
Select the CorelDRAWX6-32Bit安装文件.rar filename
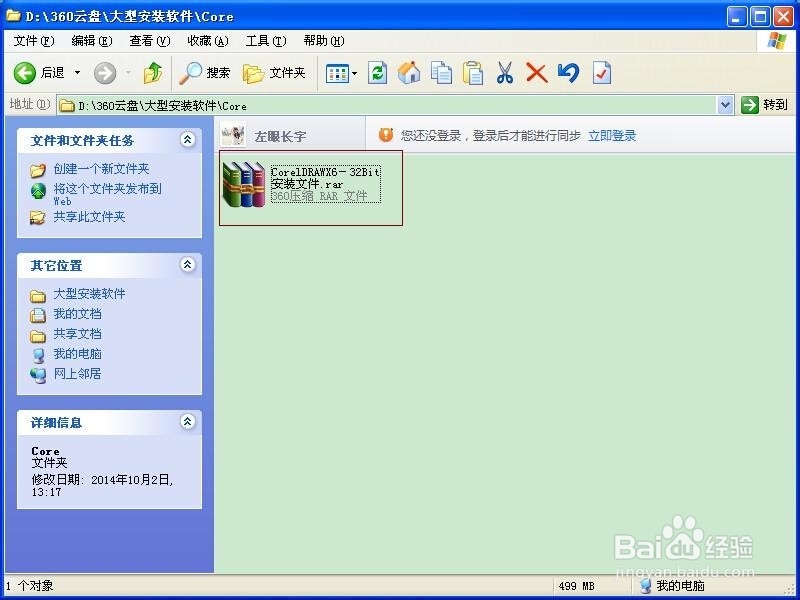coord(326,178)
